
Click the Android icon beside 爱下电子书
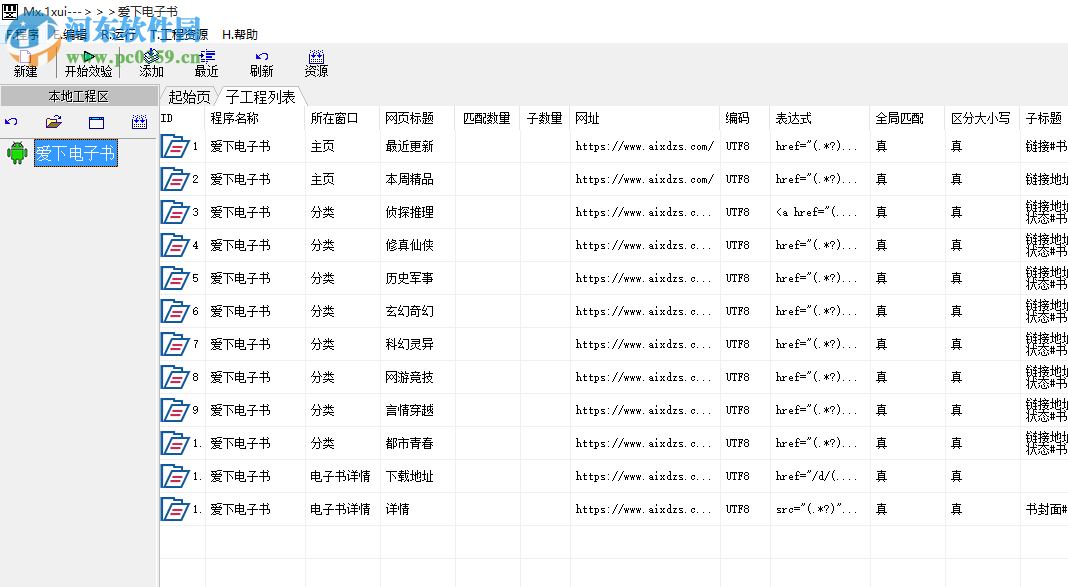tap(16, 153)
